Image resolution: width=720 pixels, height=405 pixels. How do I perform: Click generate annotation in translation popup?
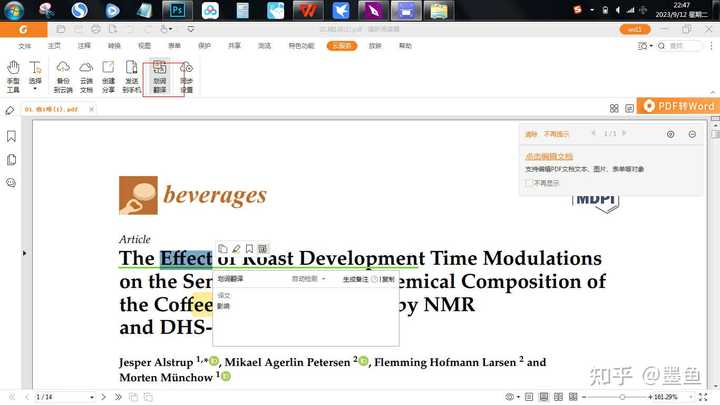tap(355, 279)
